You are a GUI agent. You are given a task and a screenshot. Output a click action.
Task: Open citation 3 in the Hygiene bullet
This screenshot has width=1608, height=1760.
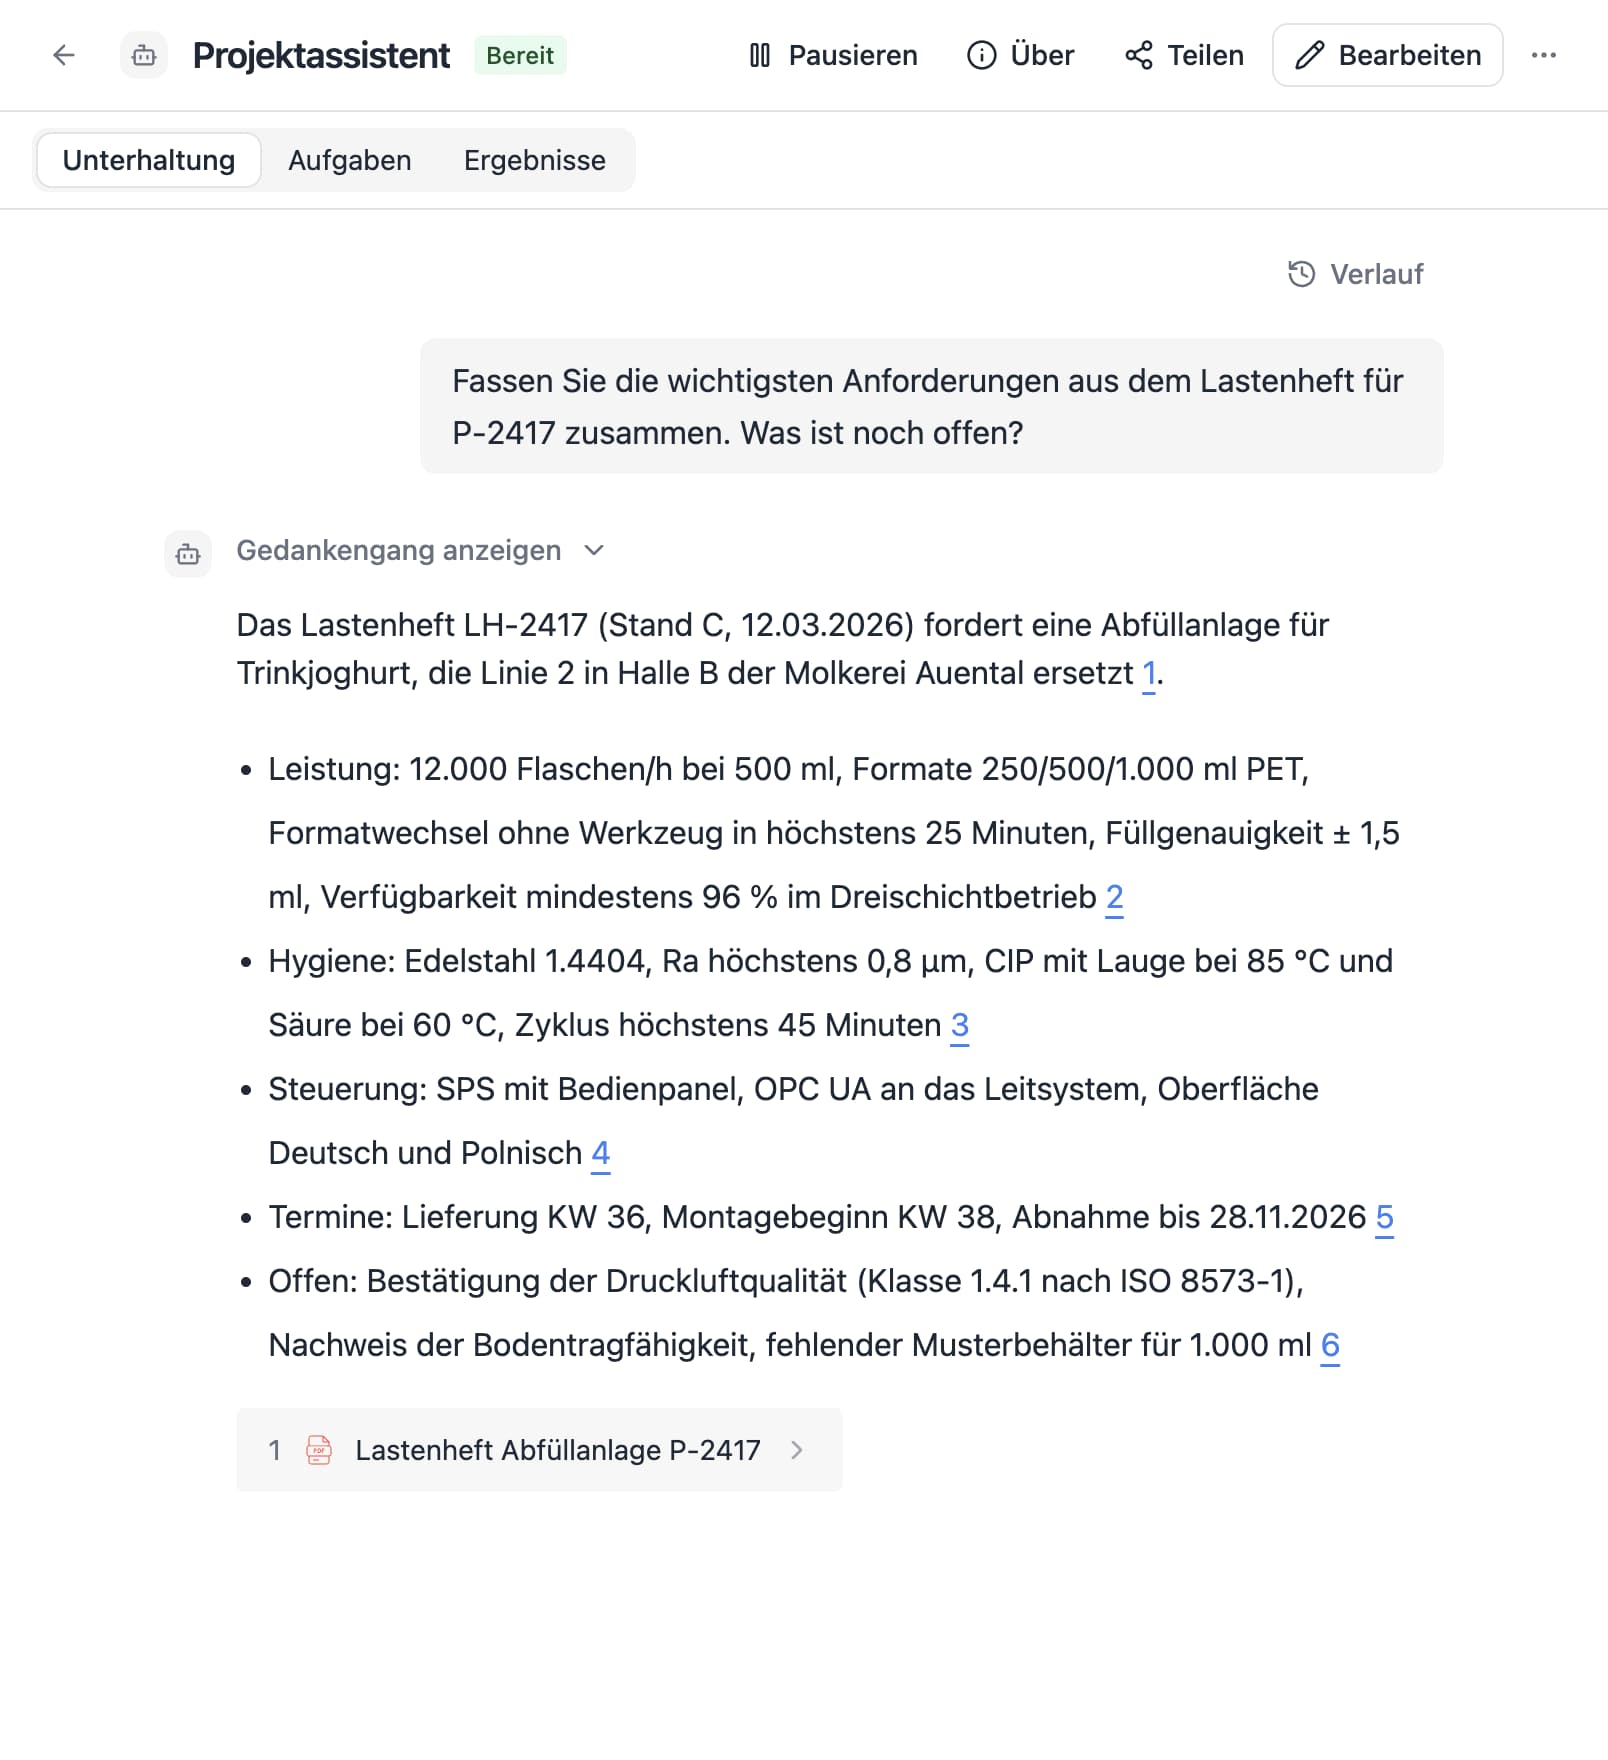click(x=959, y=1026)
